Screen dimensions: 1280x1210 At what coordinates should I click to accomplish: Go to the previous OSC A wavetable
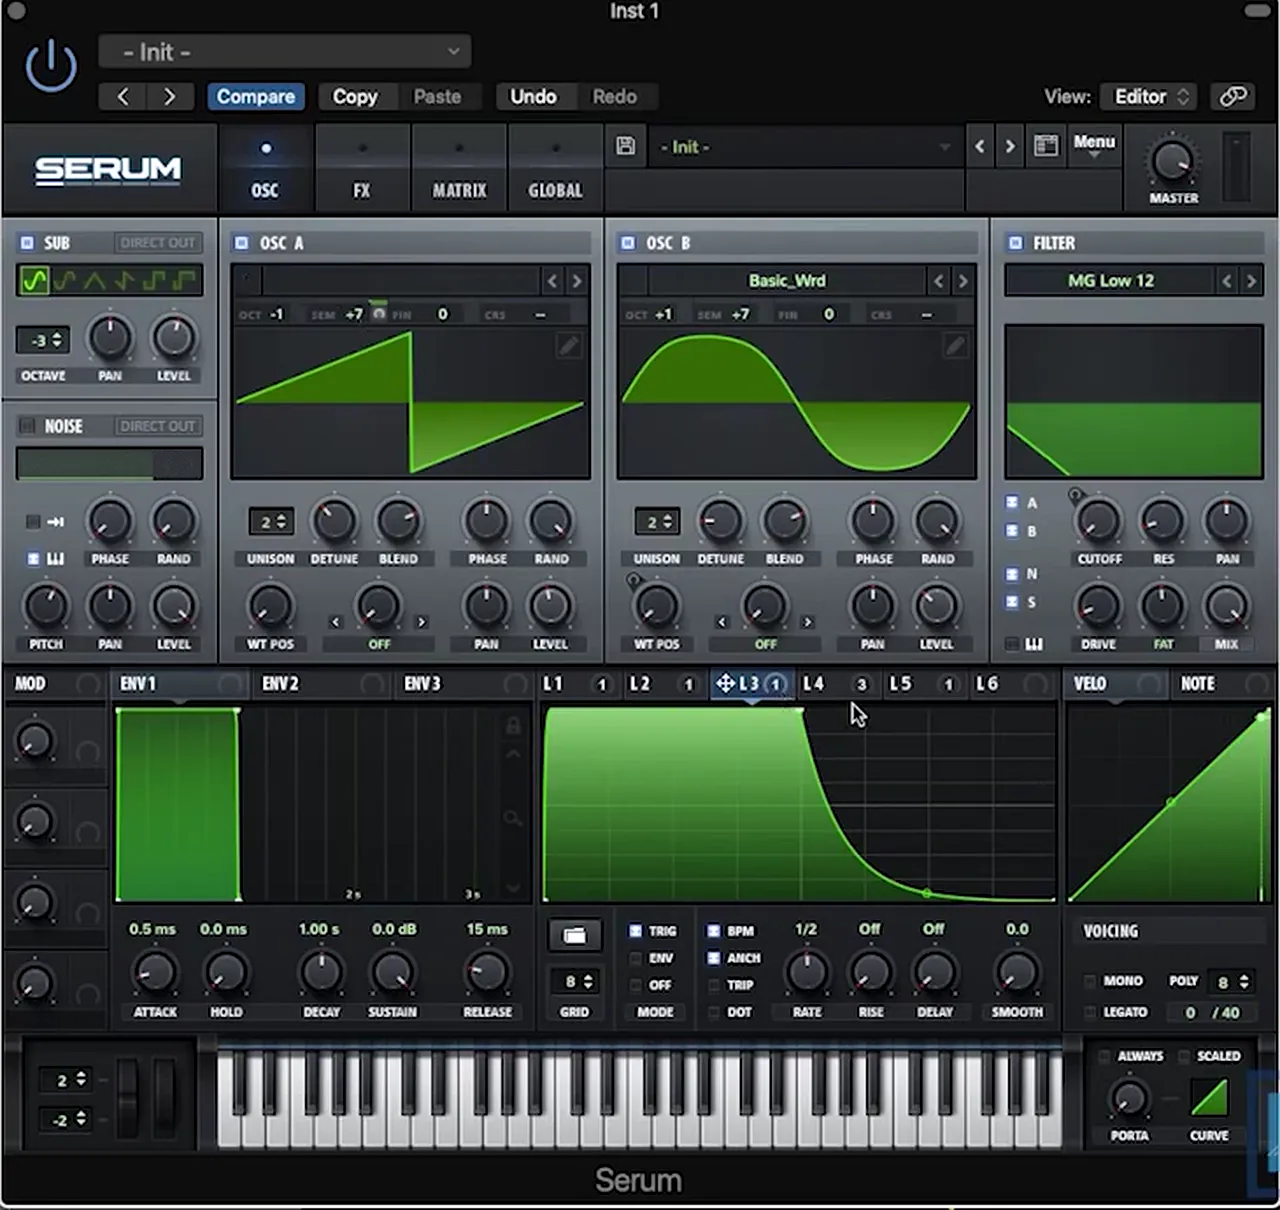552,281
